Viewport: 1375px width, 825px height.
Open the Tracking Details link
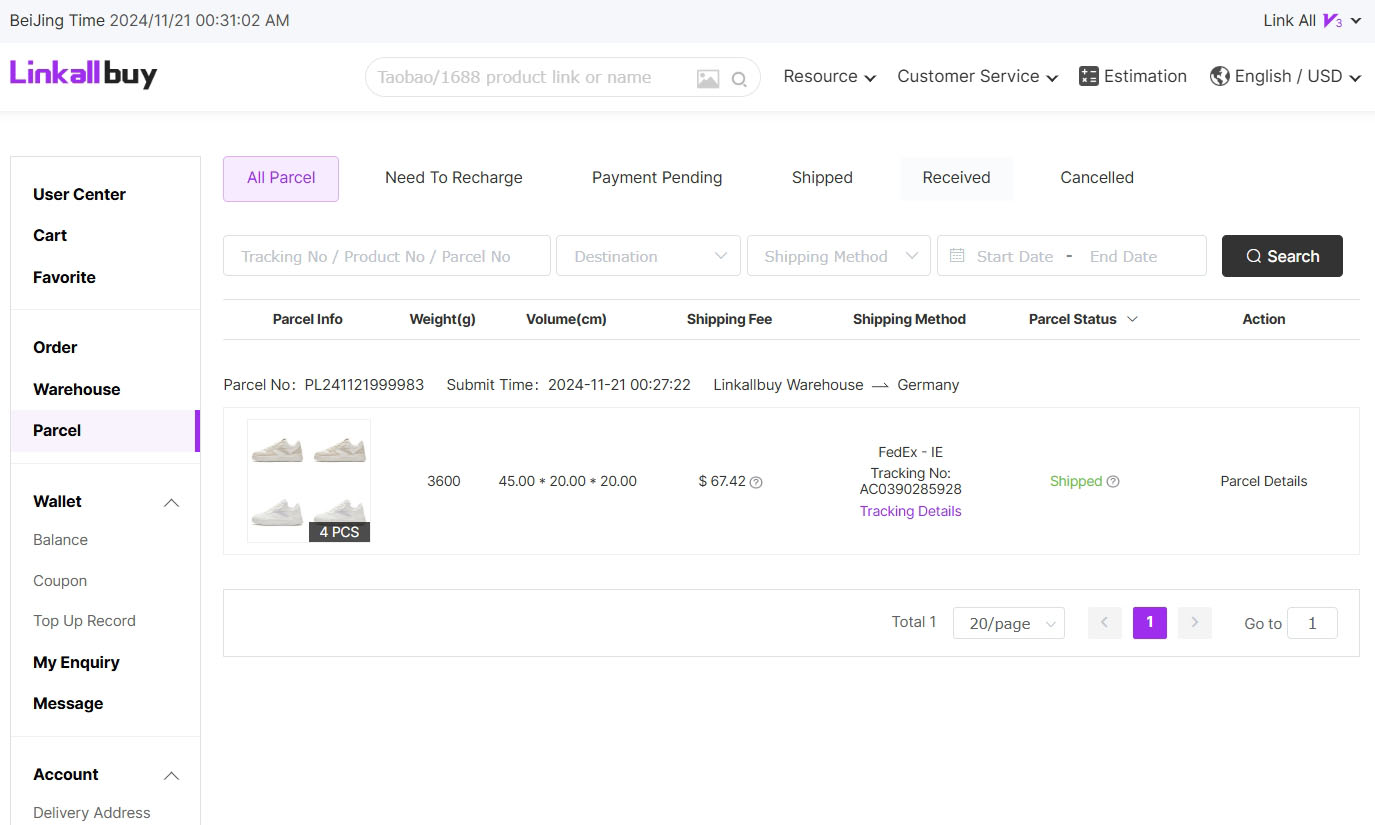(910, 511)
